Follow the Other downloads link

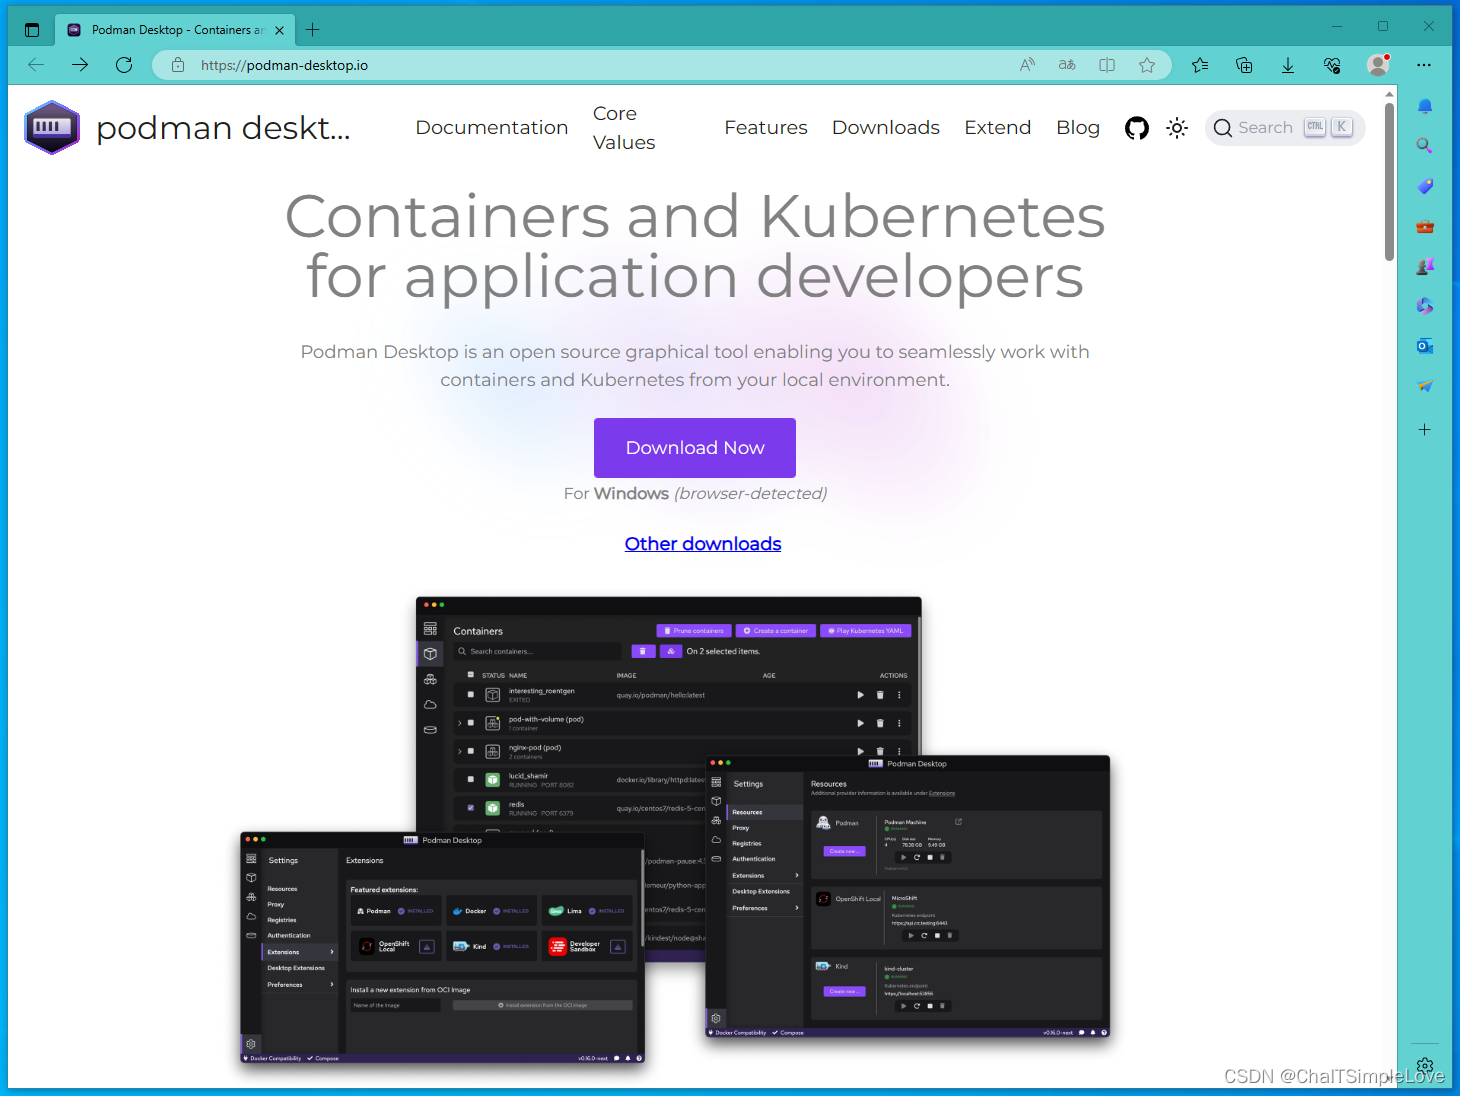703,544
